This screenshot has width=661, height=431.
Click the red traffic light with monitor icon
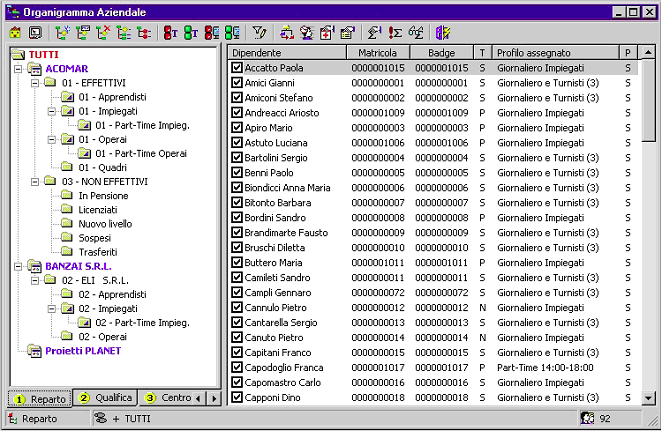[x=211, y=32]
